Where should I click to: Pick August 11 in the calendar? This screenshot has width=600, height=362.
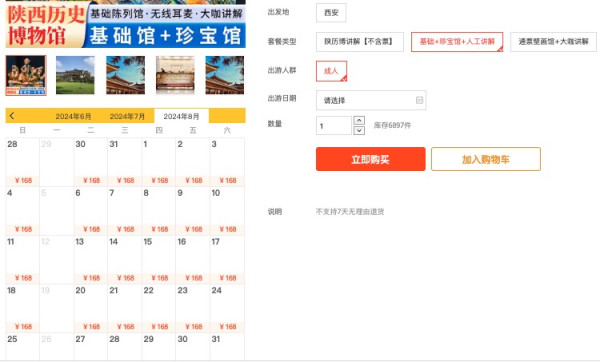tap(23, 260)
